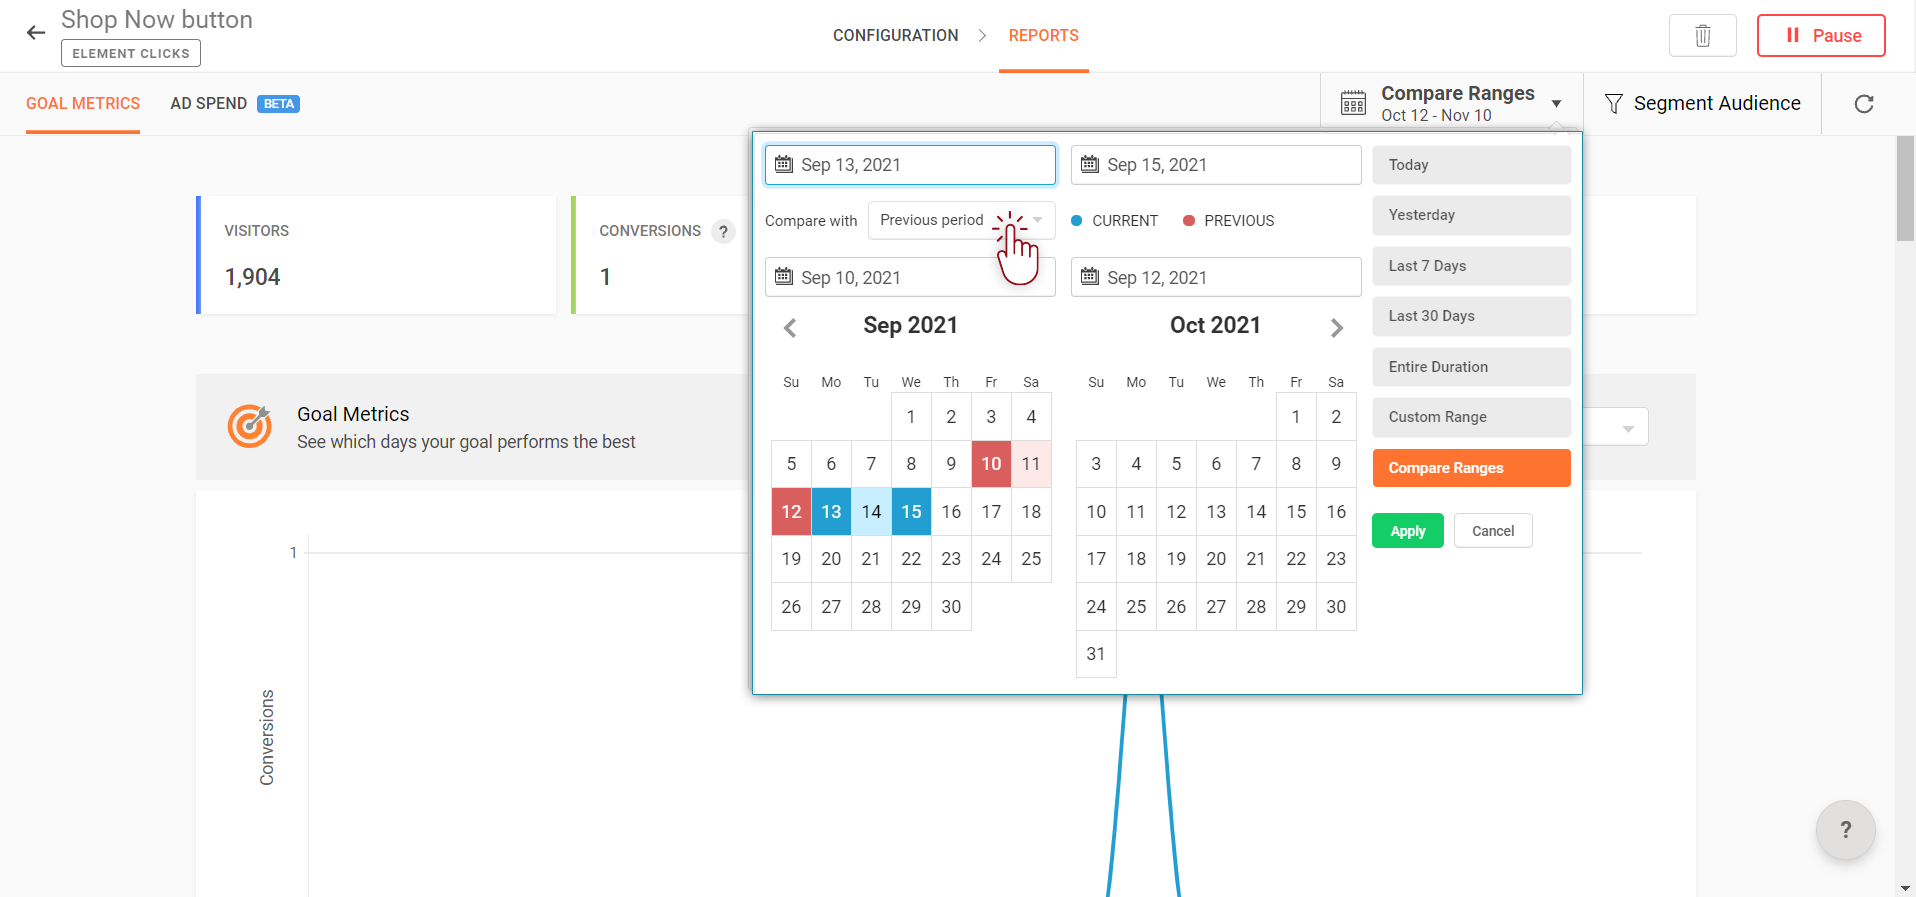
Task: Select the Compare Ranges preset option
Action: 1471,468
